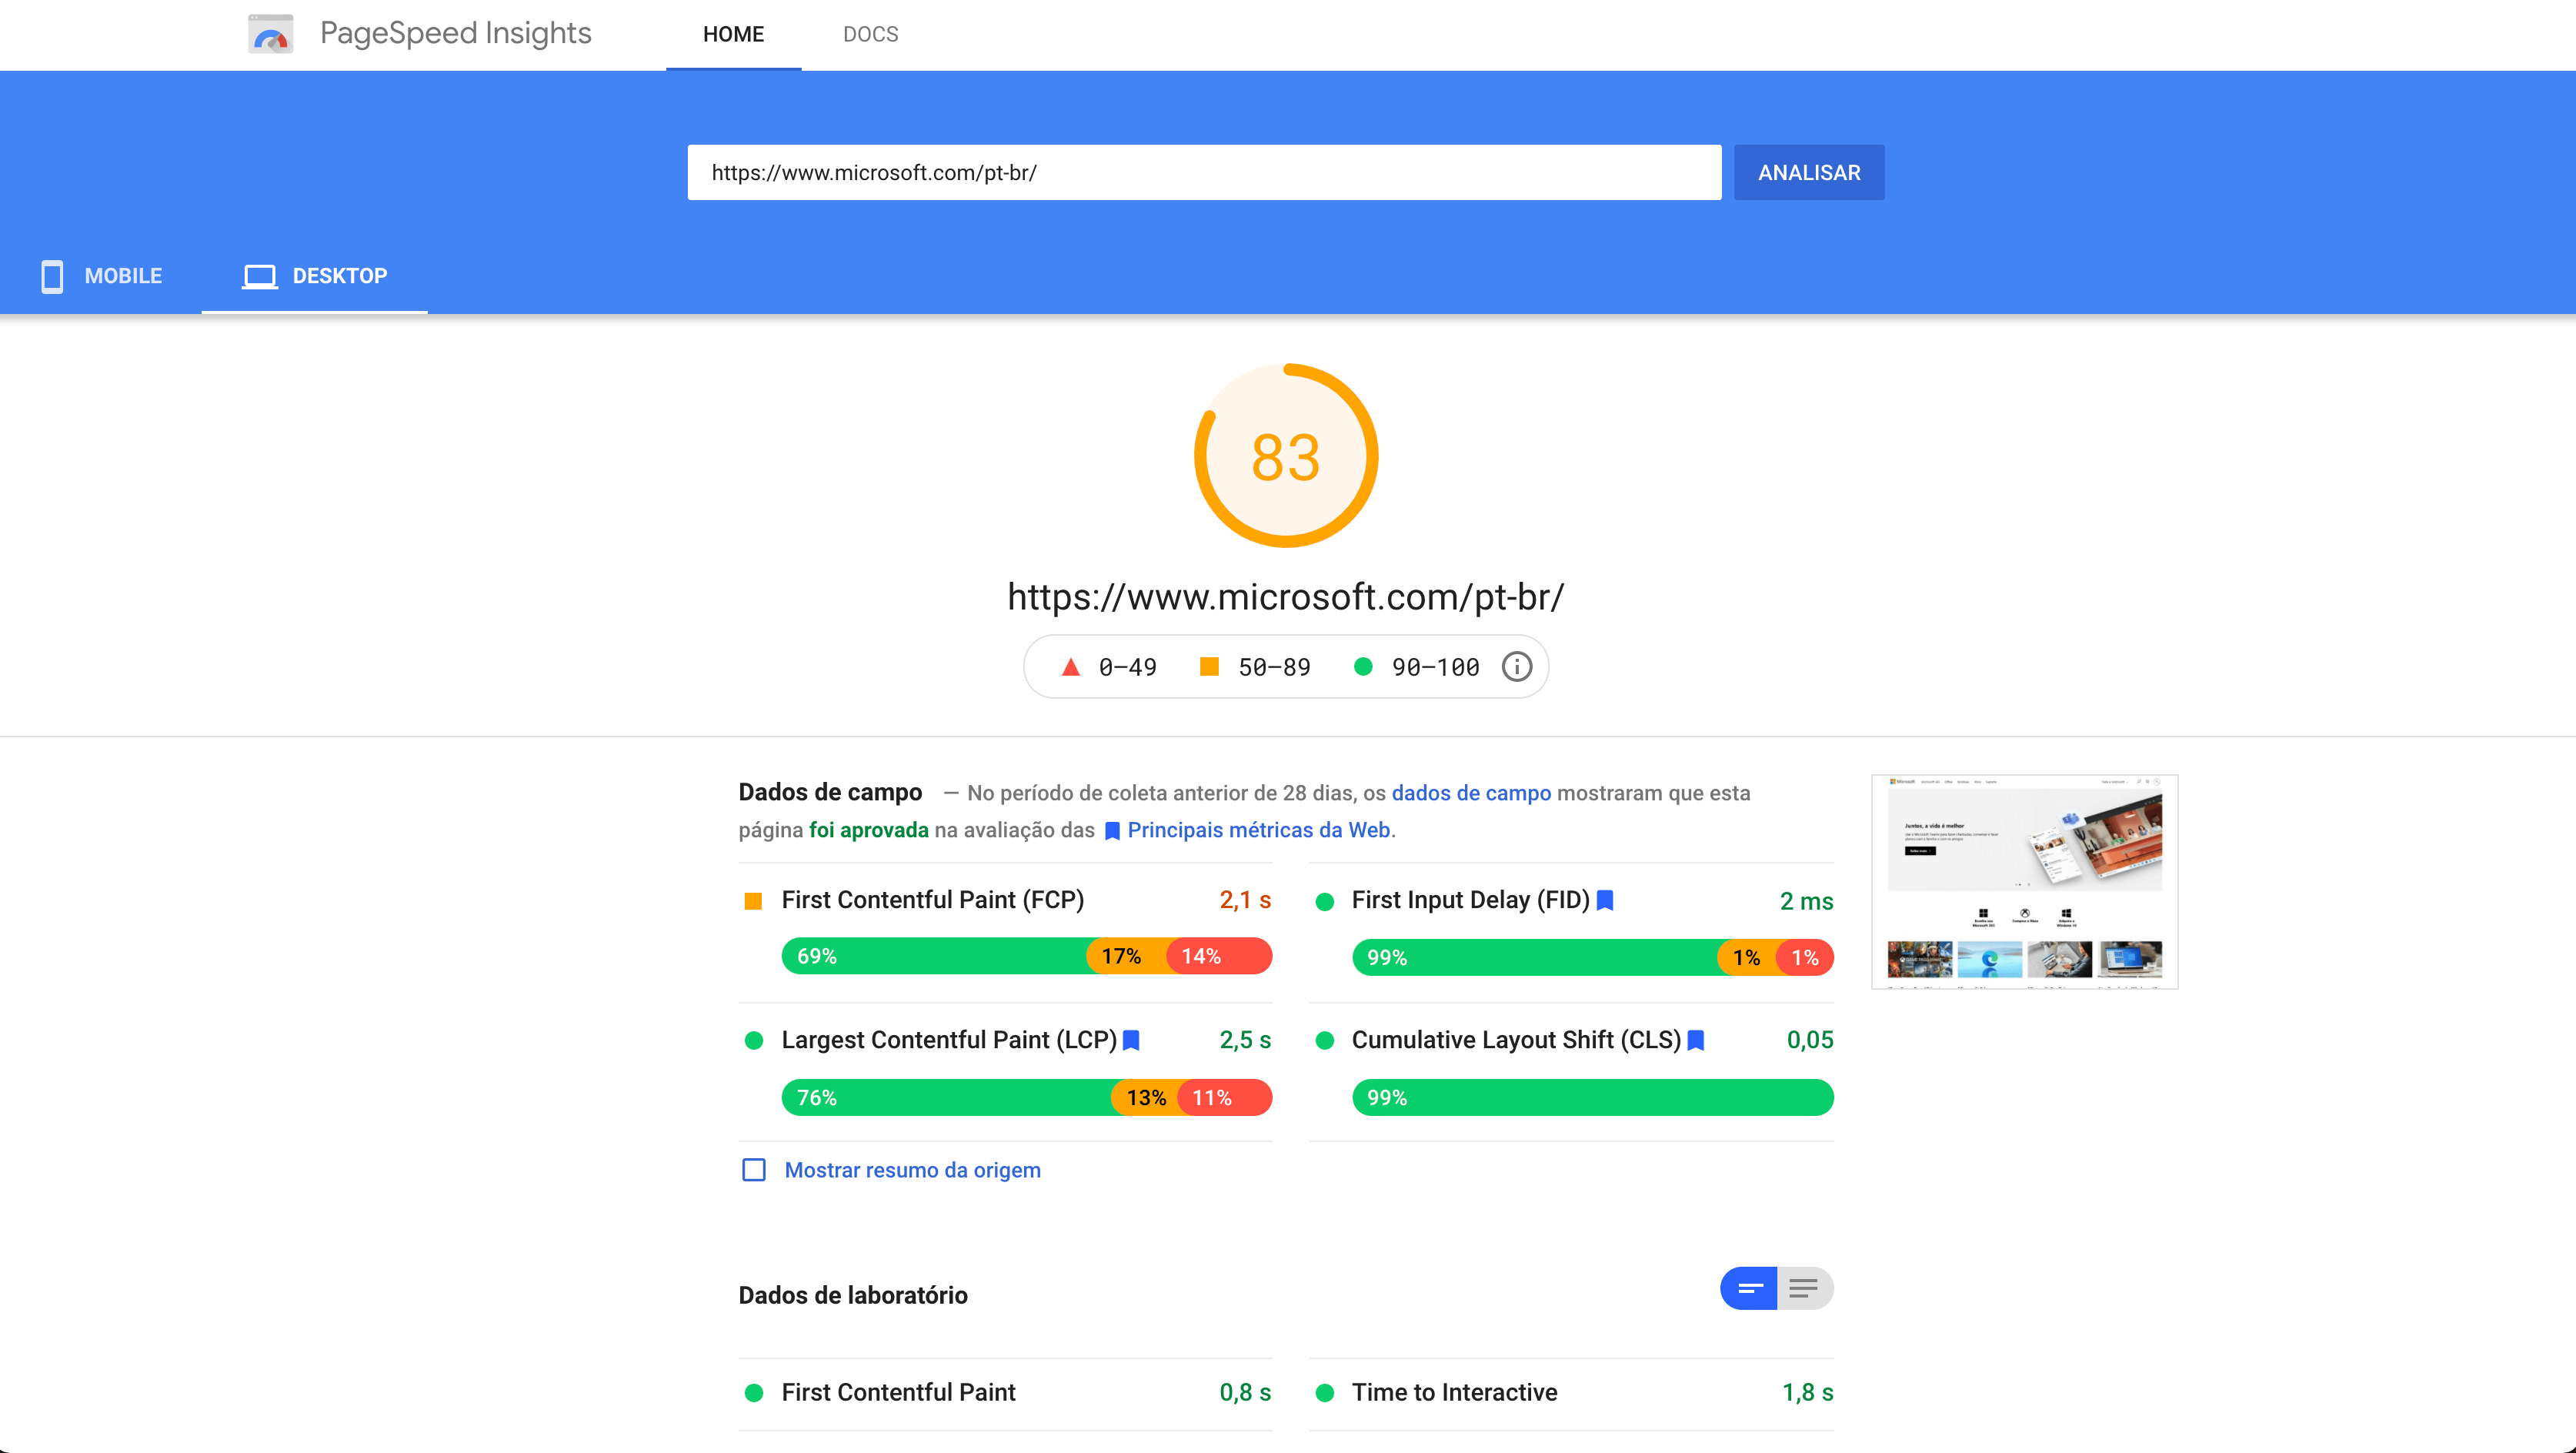This screenshot has height=1453, width=2576.
Task: Click the orange square FCP status icon
Action: point(754,901)
